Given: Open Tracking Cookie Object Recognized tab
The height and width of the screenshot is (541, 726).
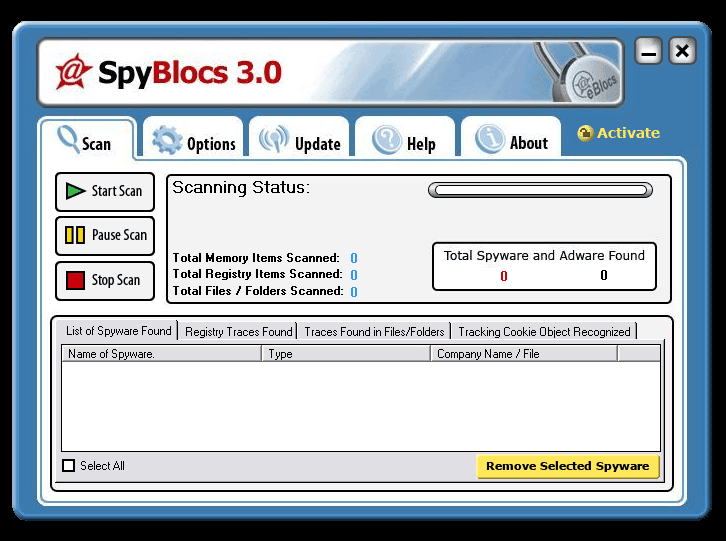Looking at the screenshot, I should tap(544, 332).
